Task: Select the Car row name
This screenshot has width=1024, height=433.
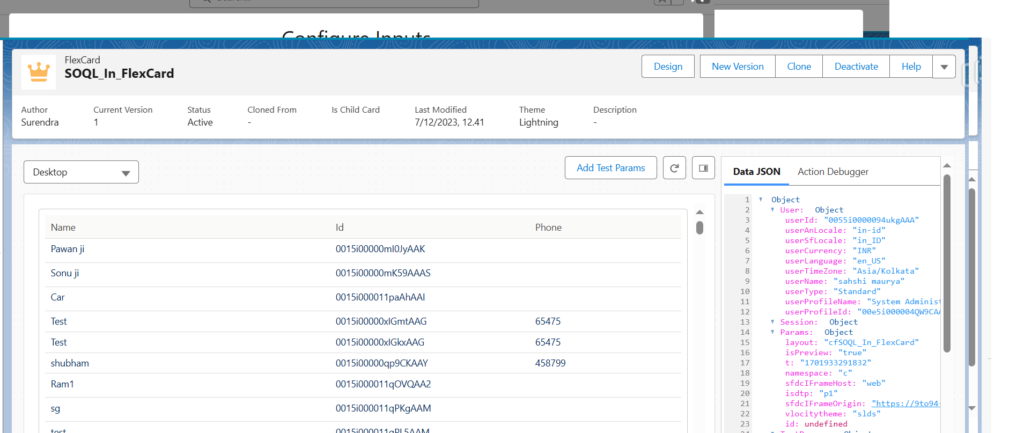Action: (57, 297)
